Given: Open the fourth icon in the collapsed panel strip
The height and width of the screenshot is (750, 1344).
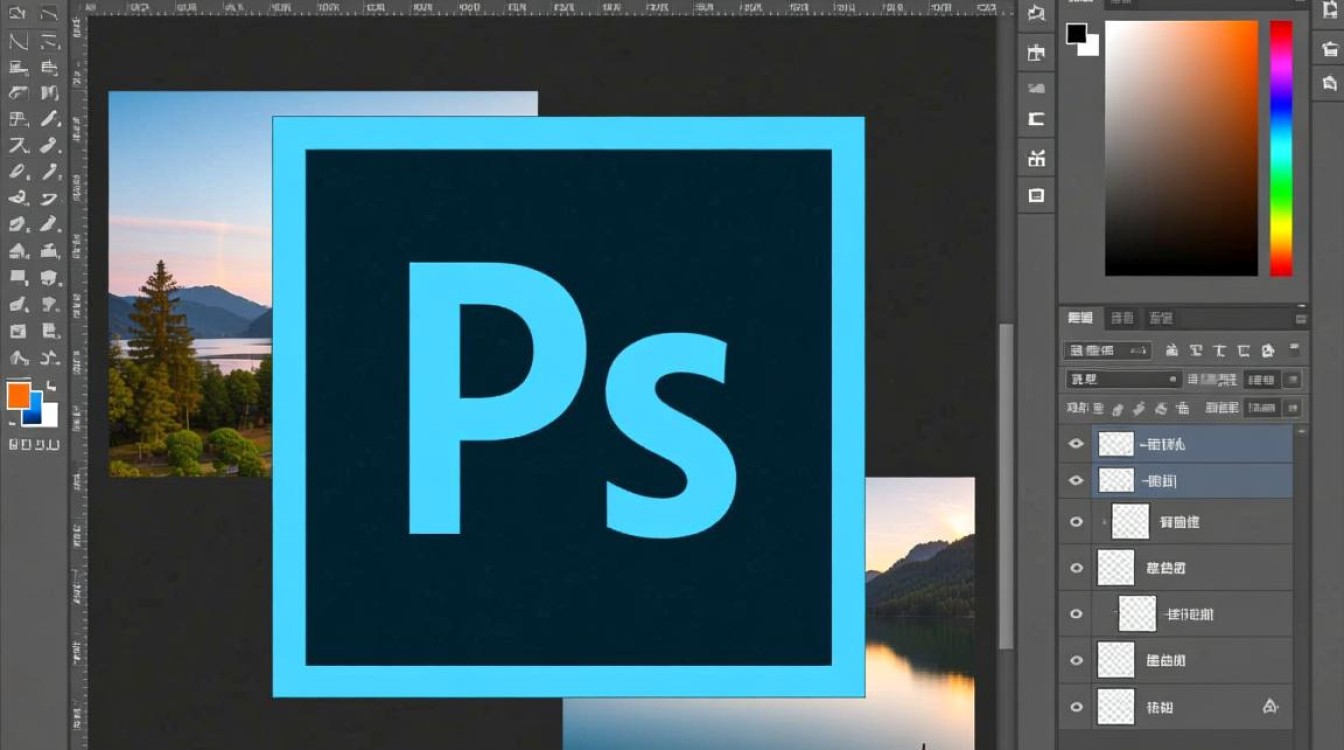Looking at the screenshot, I should [x=1036, y=120].
